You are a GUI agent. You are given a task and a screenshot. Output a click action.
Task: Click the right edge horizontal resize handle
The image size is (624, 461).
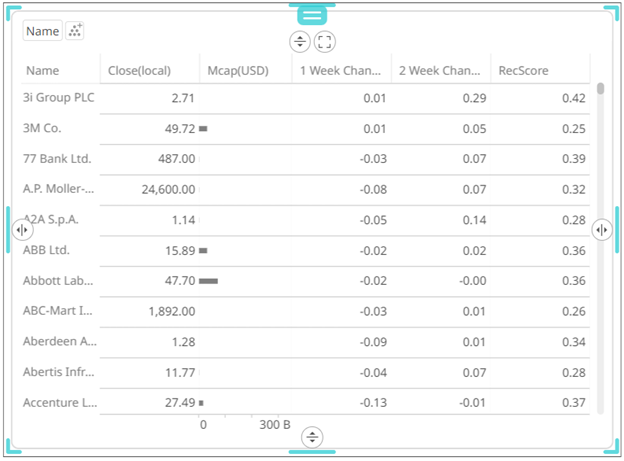(x=602, y=230)
